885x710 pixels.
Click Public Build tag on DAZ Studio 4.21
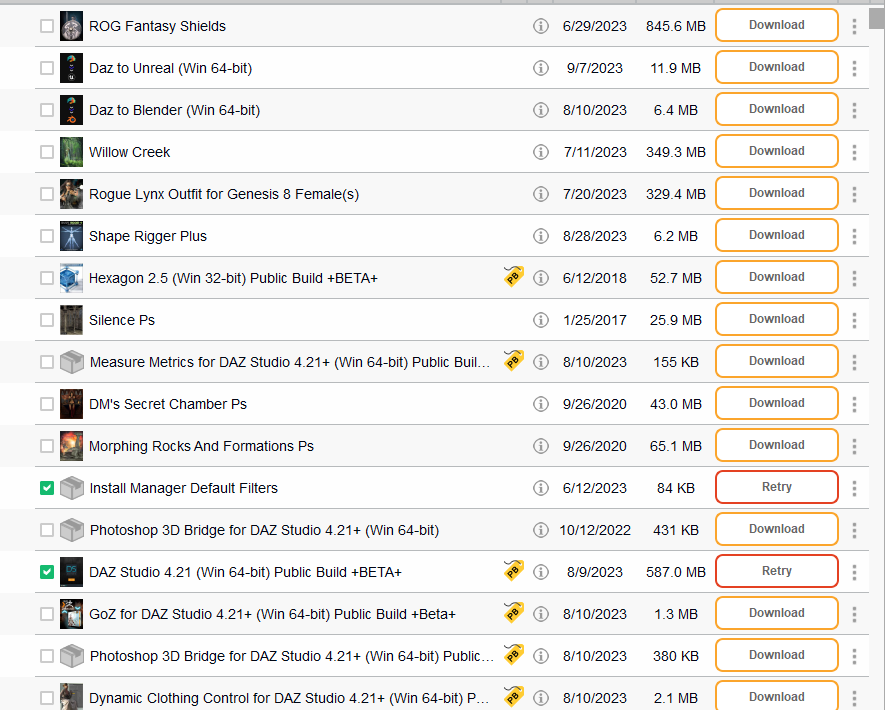[x=514, y=571]
